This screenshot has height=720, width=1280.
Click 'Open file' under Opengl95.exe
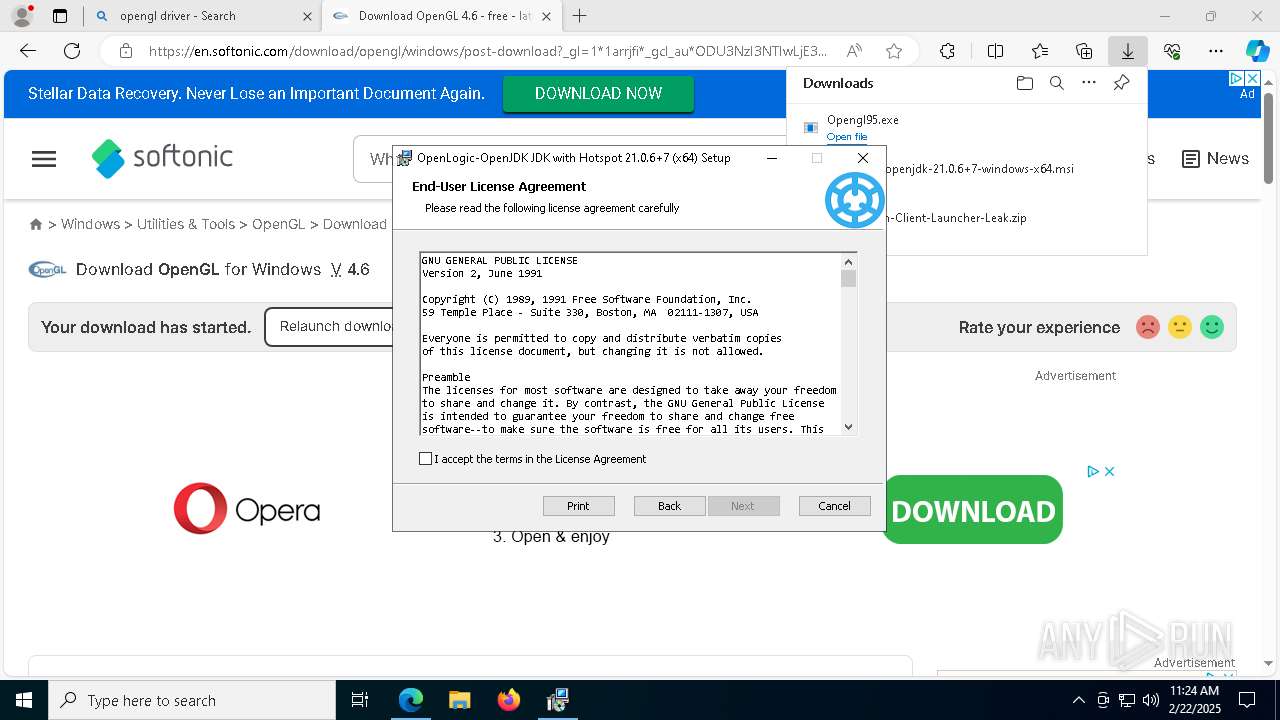pyautogui.click(x=846, y=137)
